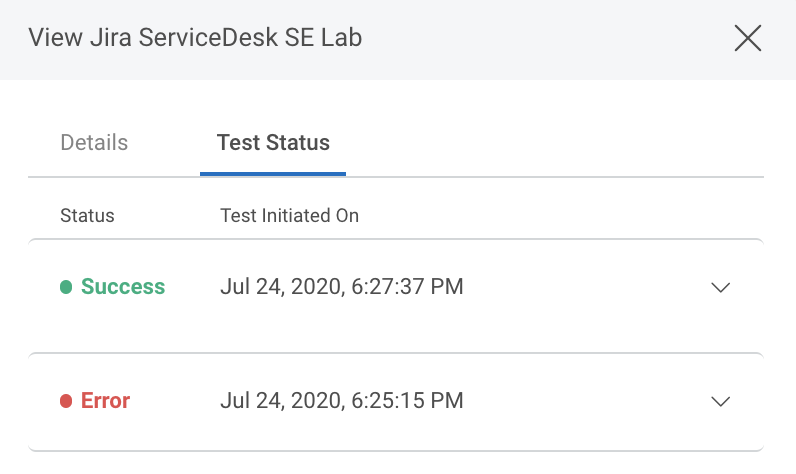
Task: Click the Status column header
Action: pos(87,216)
